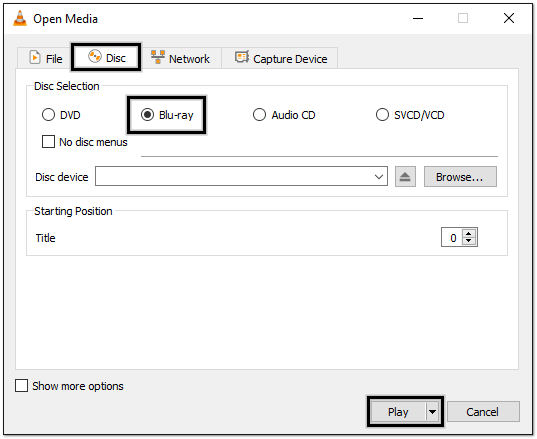Click the Play button
The width and height of the screenshot is (537, 439).
pyautogui.click(x=398, y=412)
